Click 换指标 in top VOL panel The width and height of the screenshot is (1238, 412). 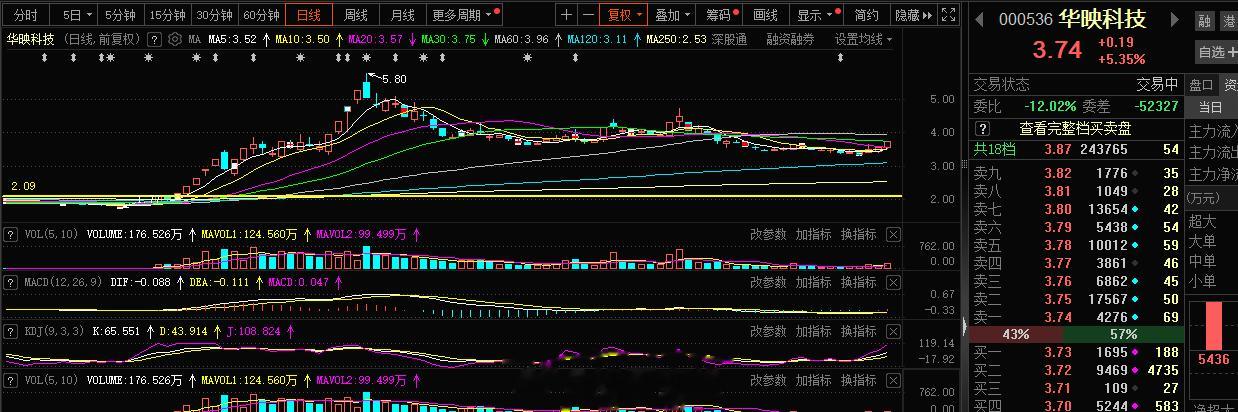point(858,235)
